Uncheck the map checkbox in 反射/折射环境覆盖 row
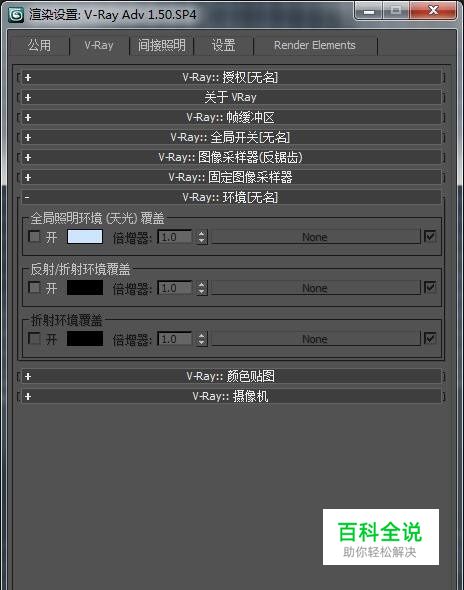 pyautogui.click(x=430, y=287)
